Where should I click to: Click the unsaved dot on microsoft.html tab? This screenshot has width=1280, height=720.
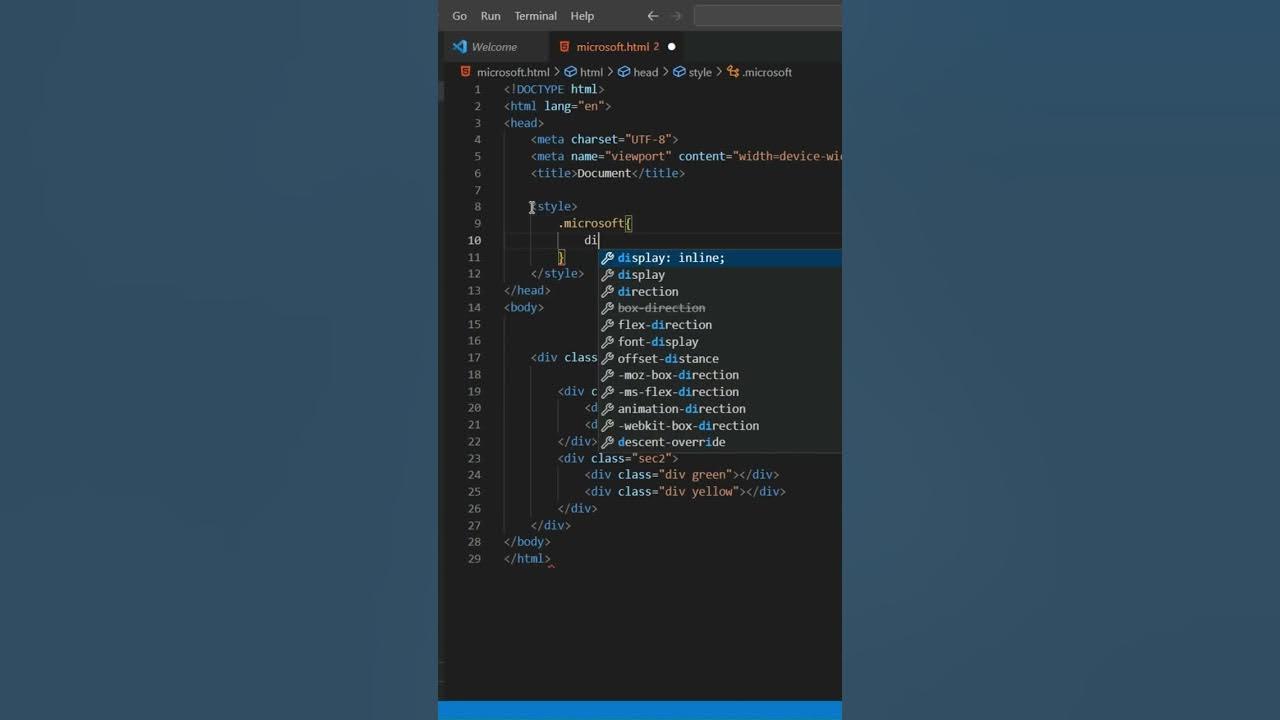pyautogui.click(x=671, y=47)
